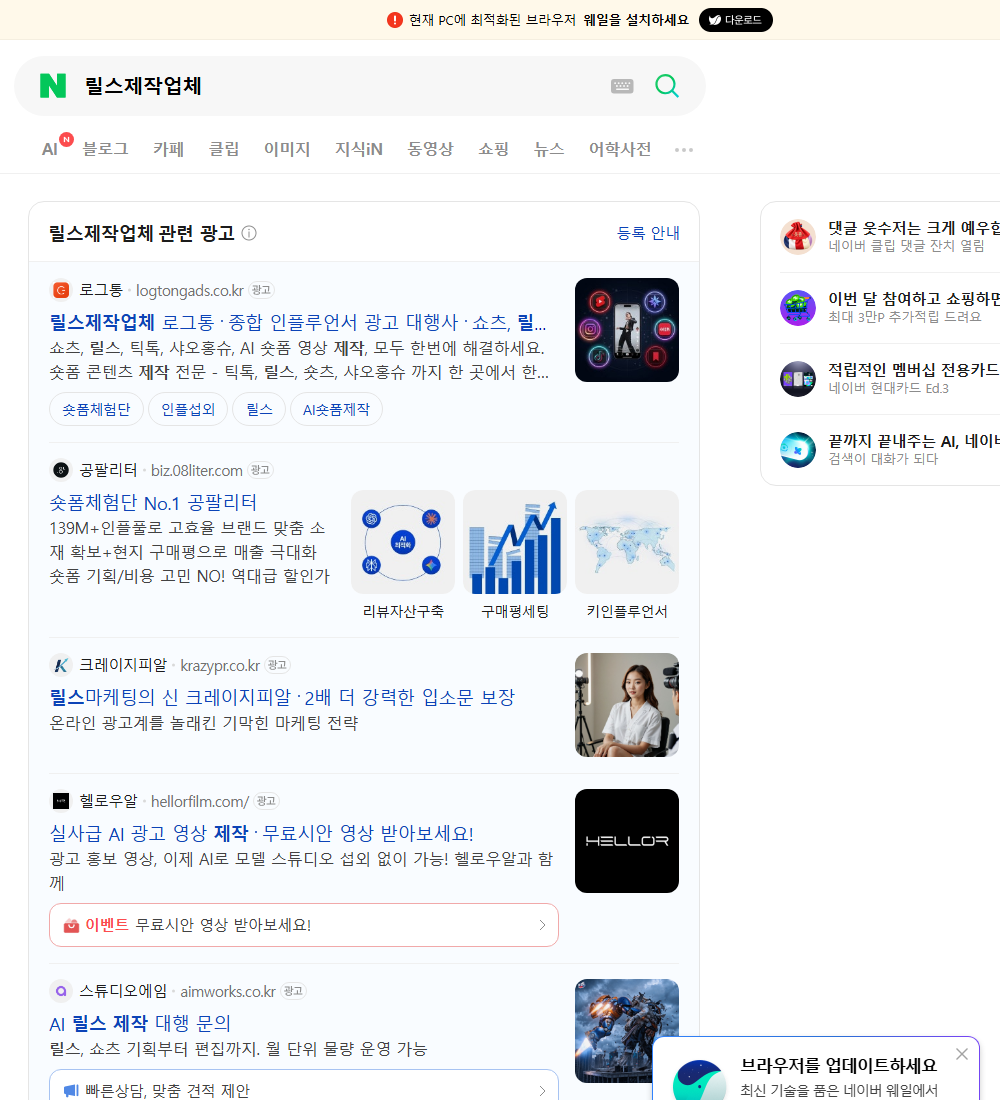
Task: Close the browser update popup
Action: click(x=962, y=1054)
